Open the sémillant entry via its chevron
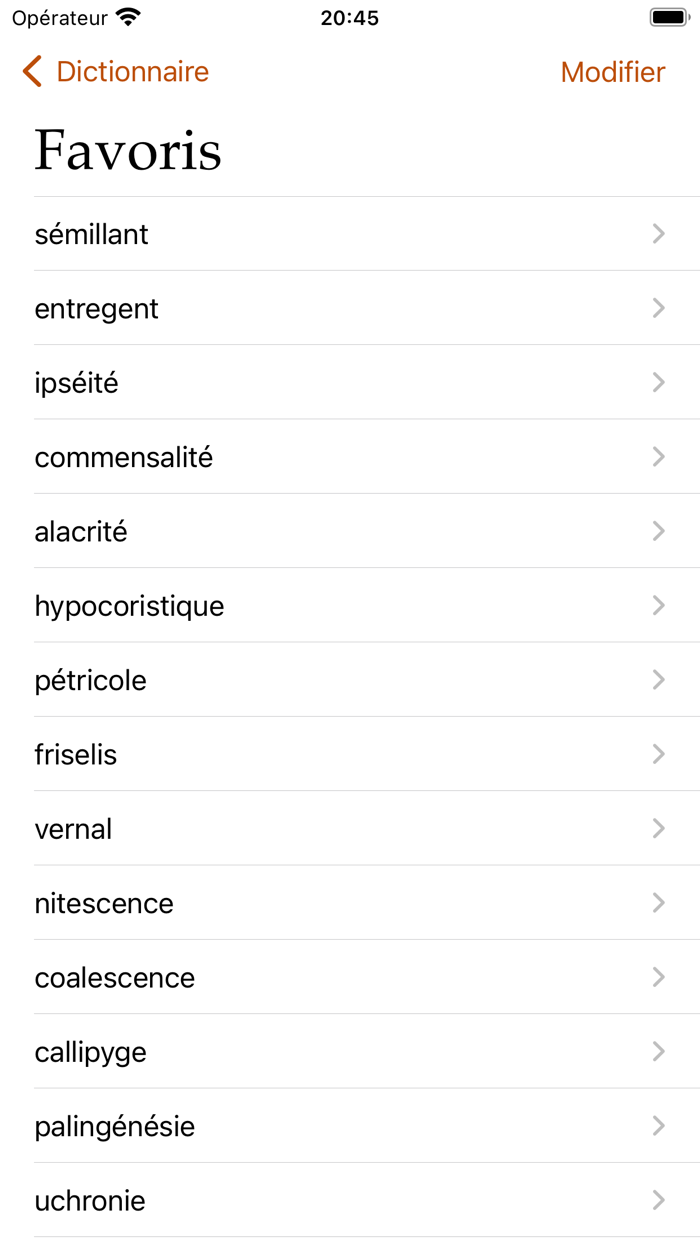This screenshot has height=1244, width=700. pyautogui.click(x=658, y=234)
